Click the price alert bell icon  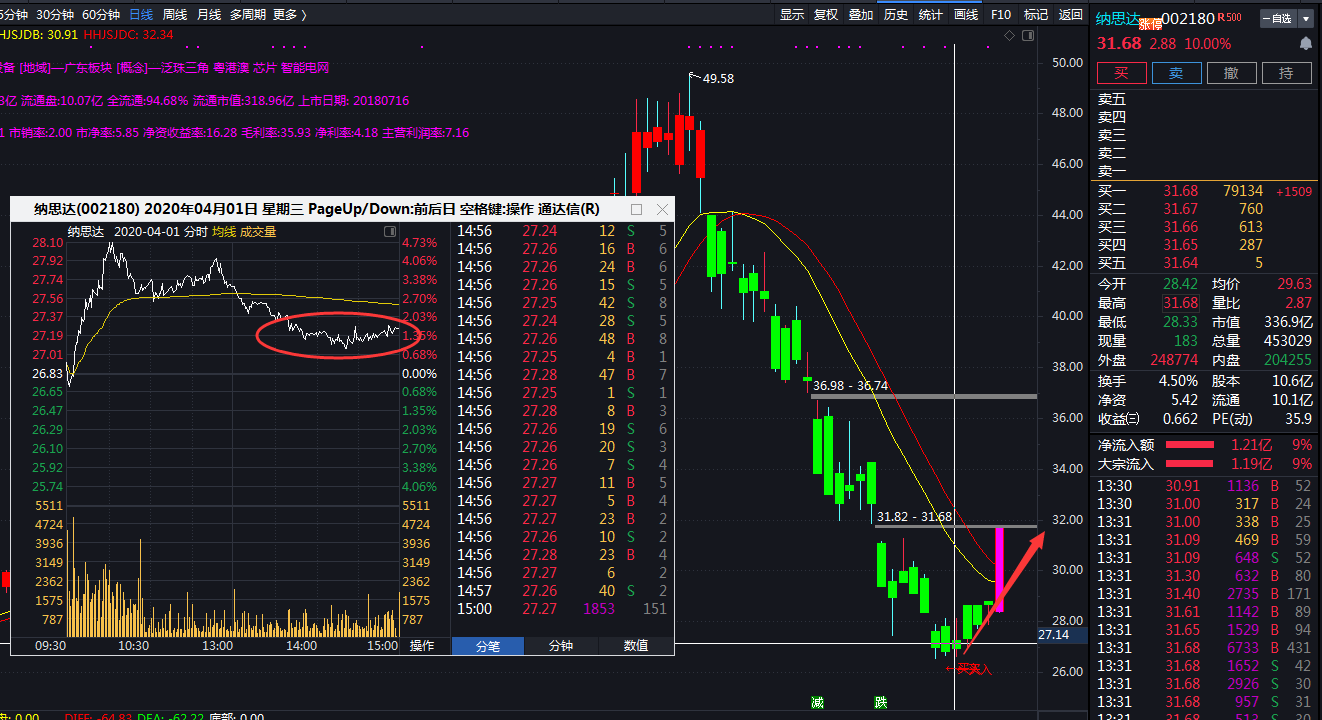(x=1305, y=44)
